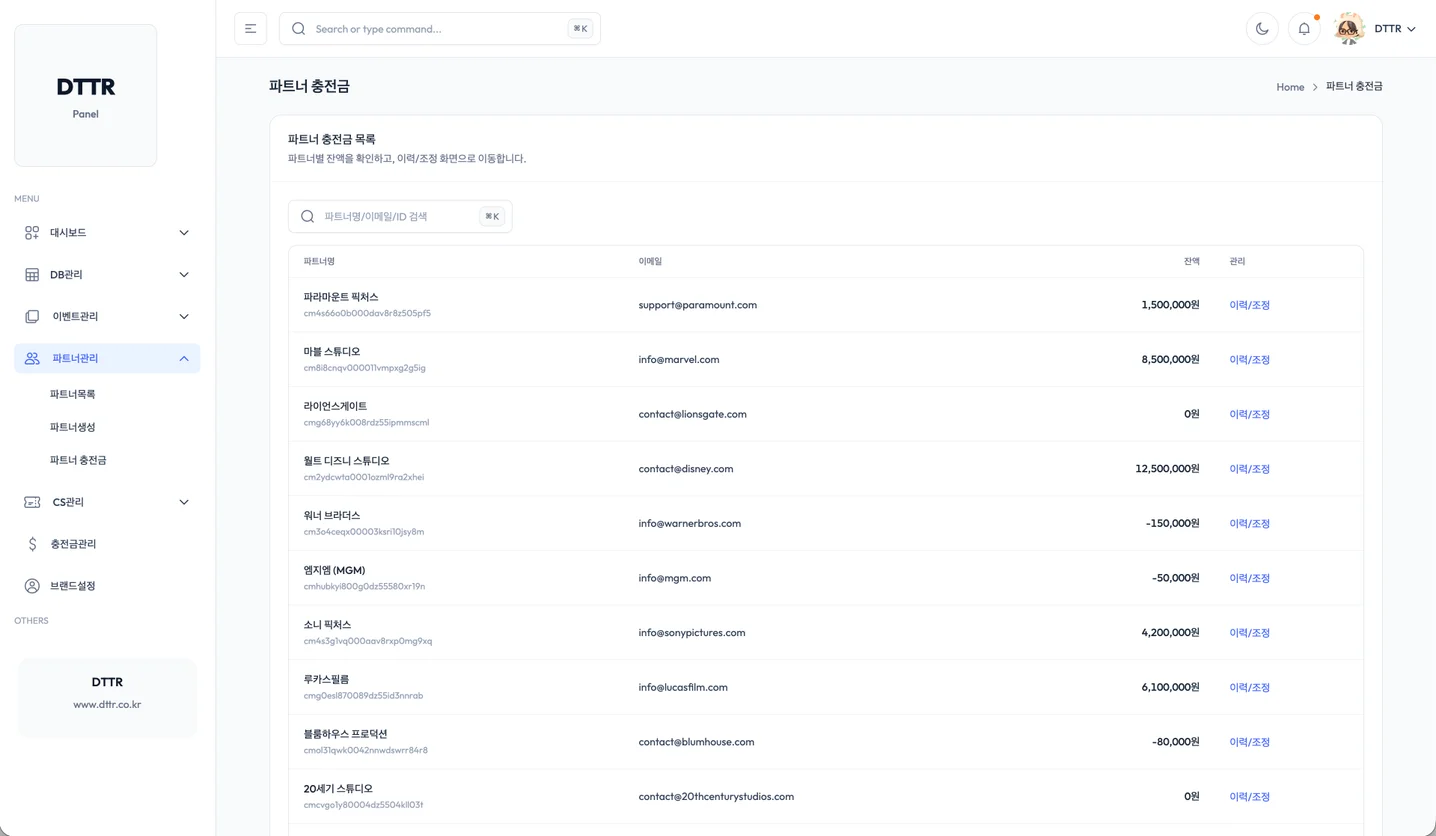The image size is (1436, 836).
Task: Click the 12,500,000원 balance cell
Action: coord(1167,469)
